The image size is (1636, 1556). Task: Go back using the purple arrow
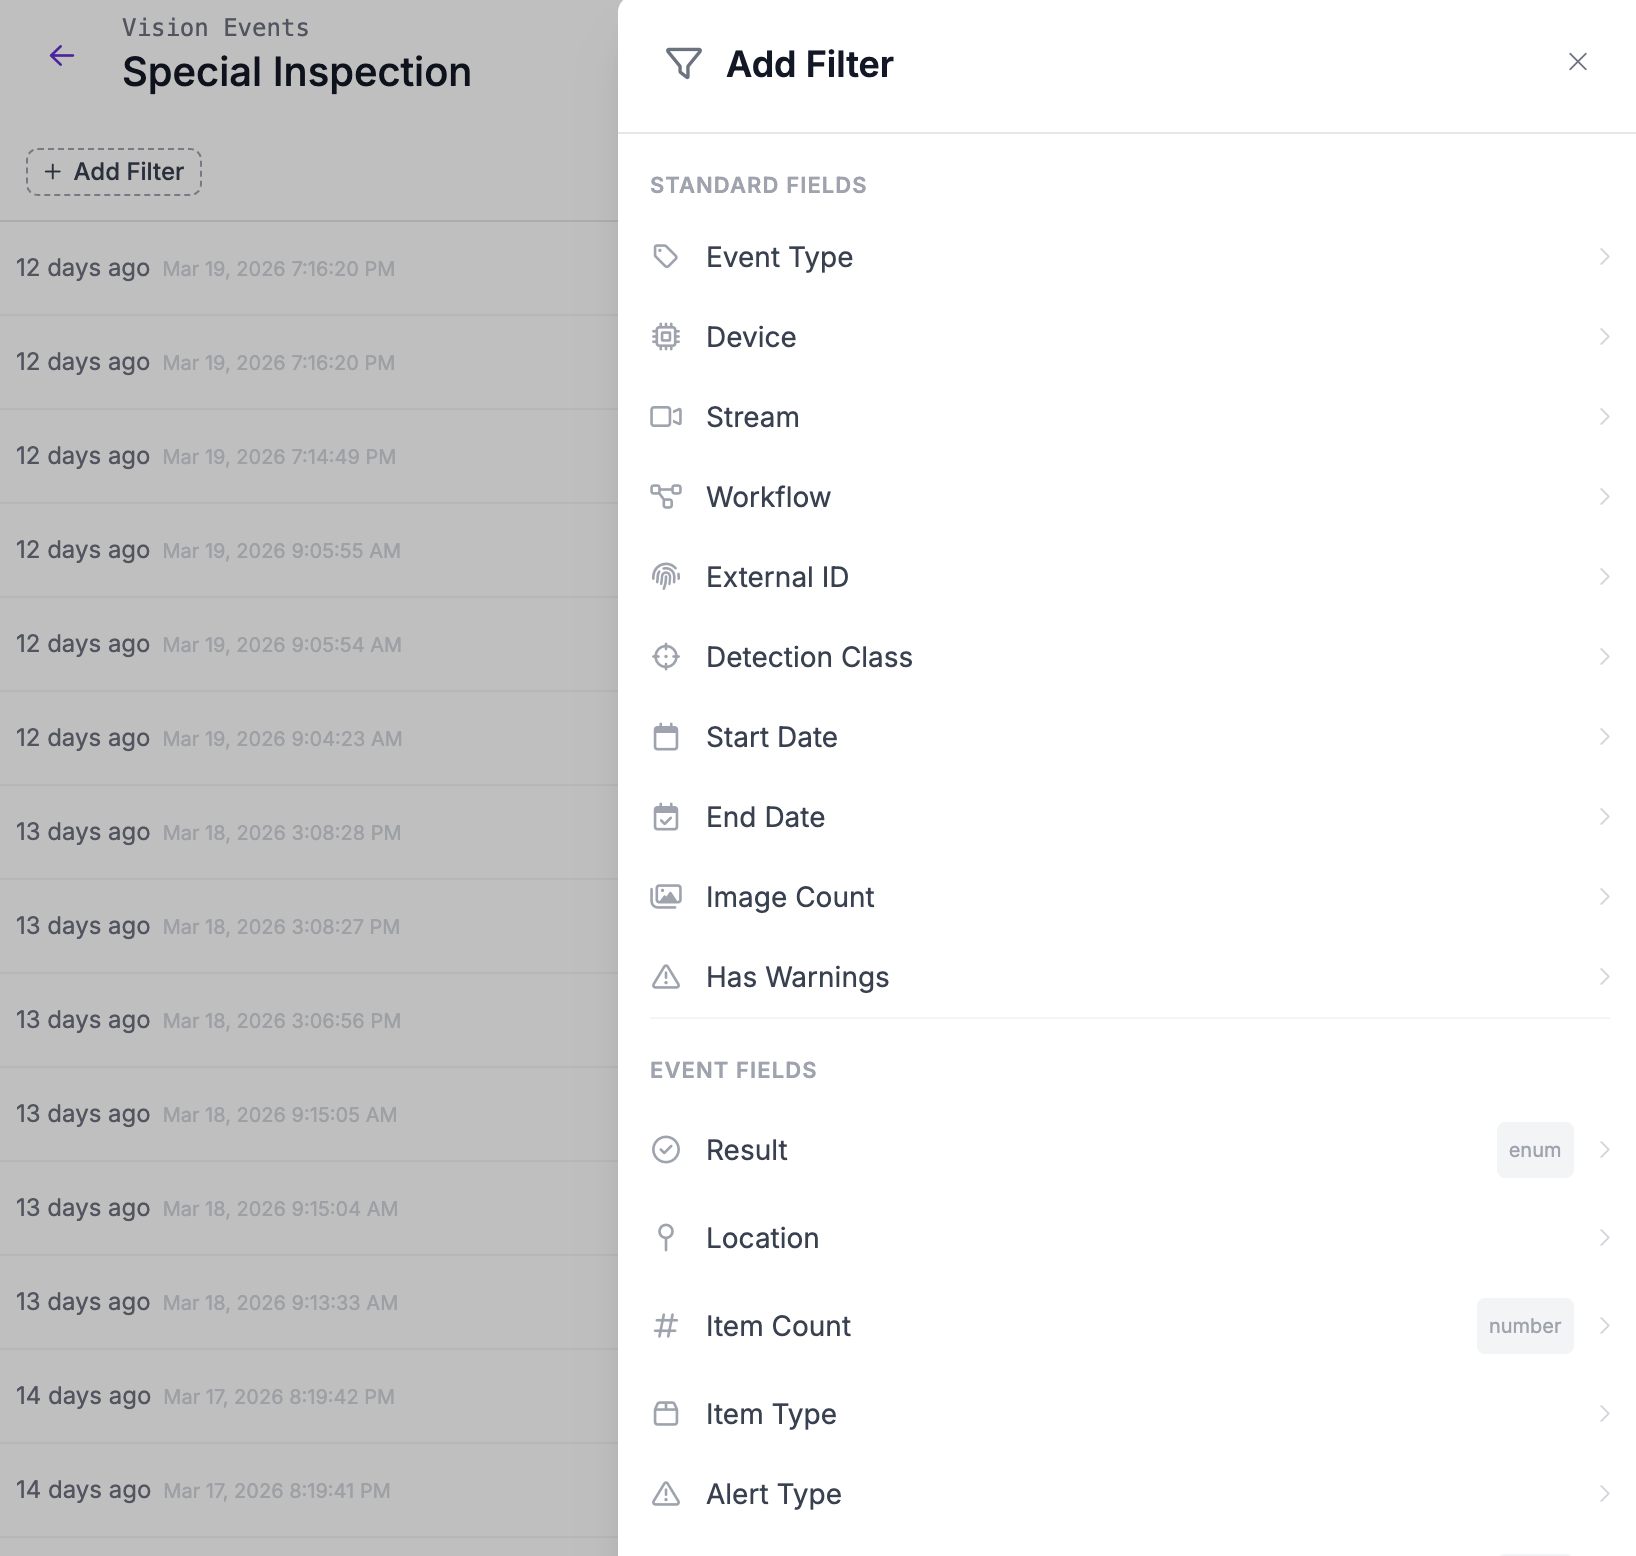(x=62, y=56)
